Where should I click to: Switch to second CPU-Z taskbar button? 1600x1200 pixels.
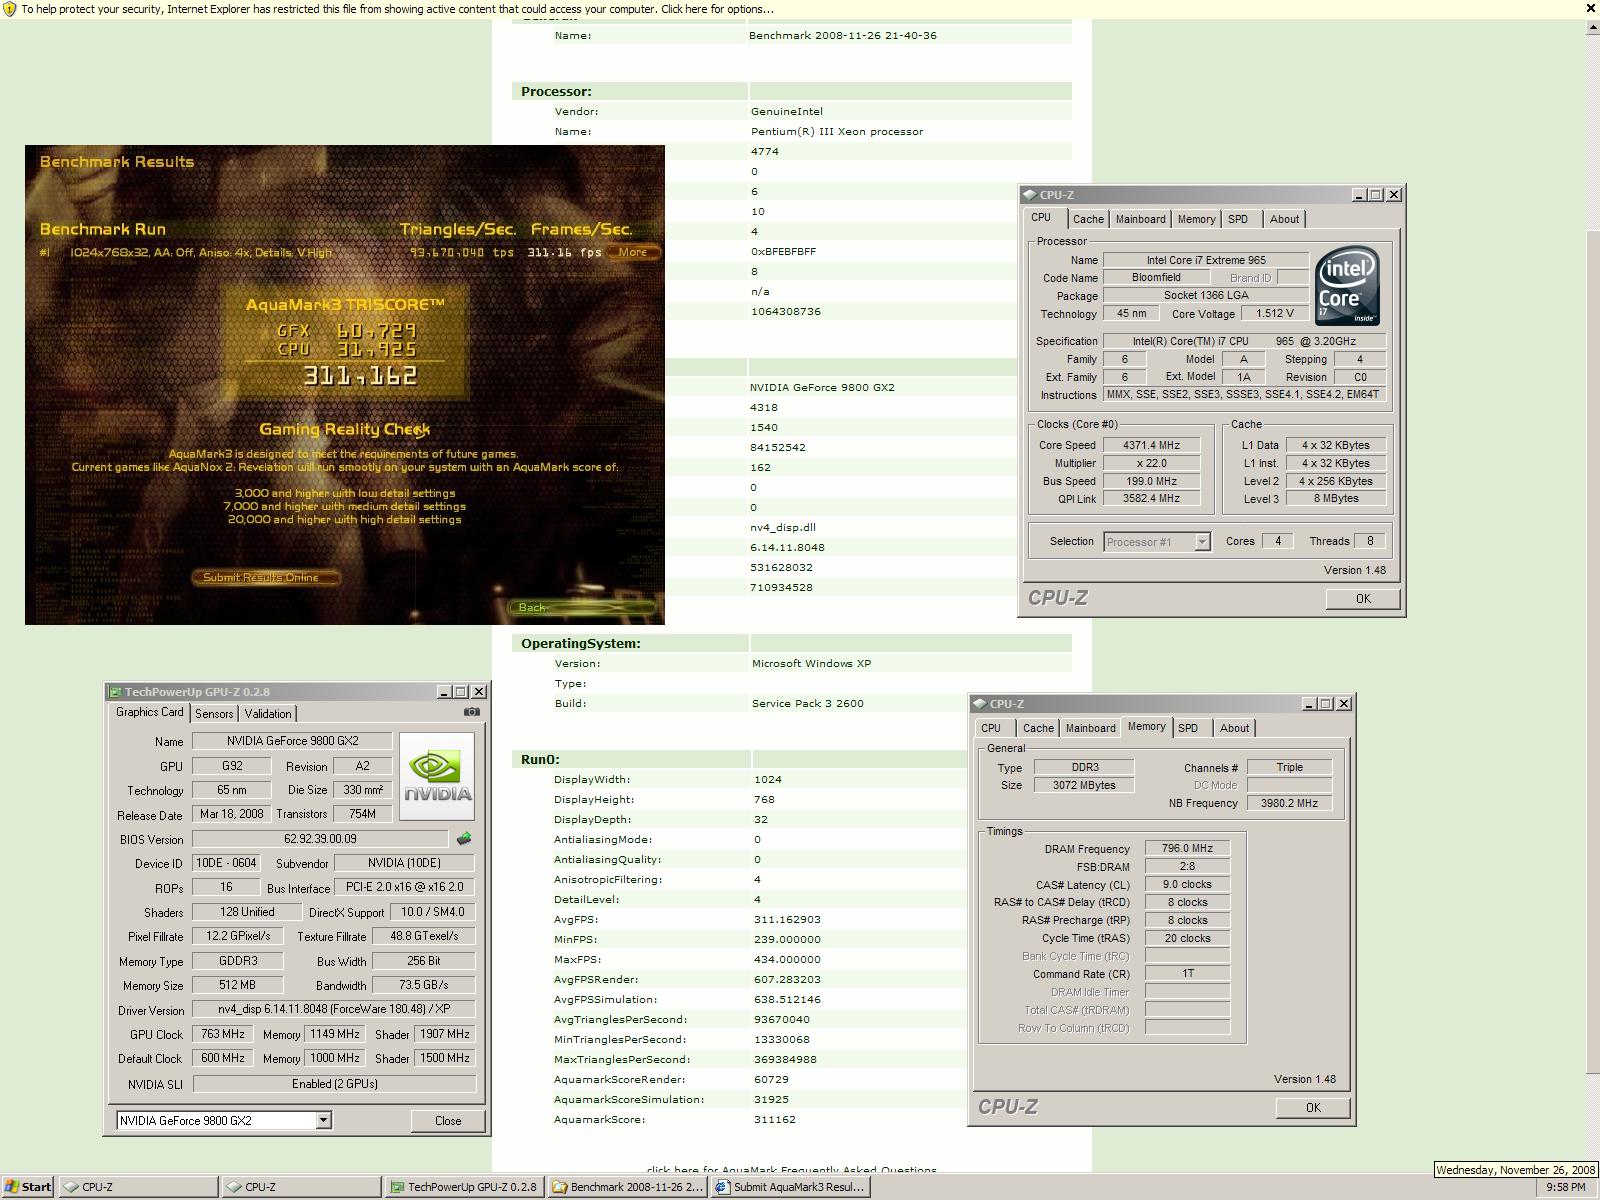tap(300, 1187)
